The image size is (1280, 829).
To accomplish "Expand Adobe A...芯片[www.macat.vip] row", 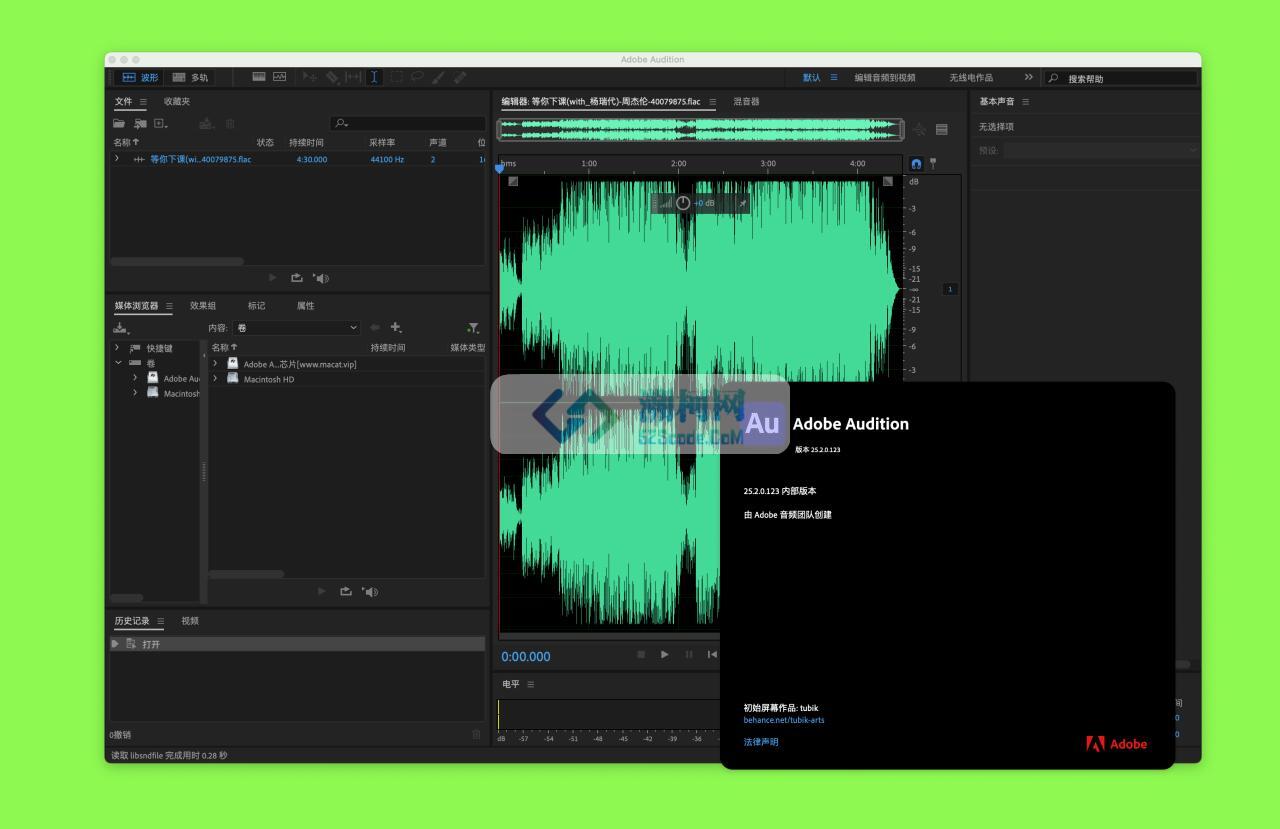I will pyautogui.click(x=215, y=364).
